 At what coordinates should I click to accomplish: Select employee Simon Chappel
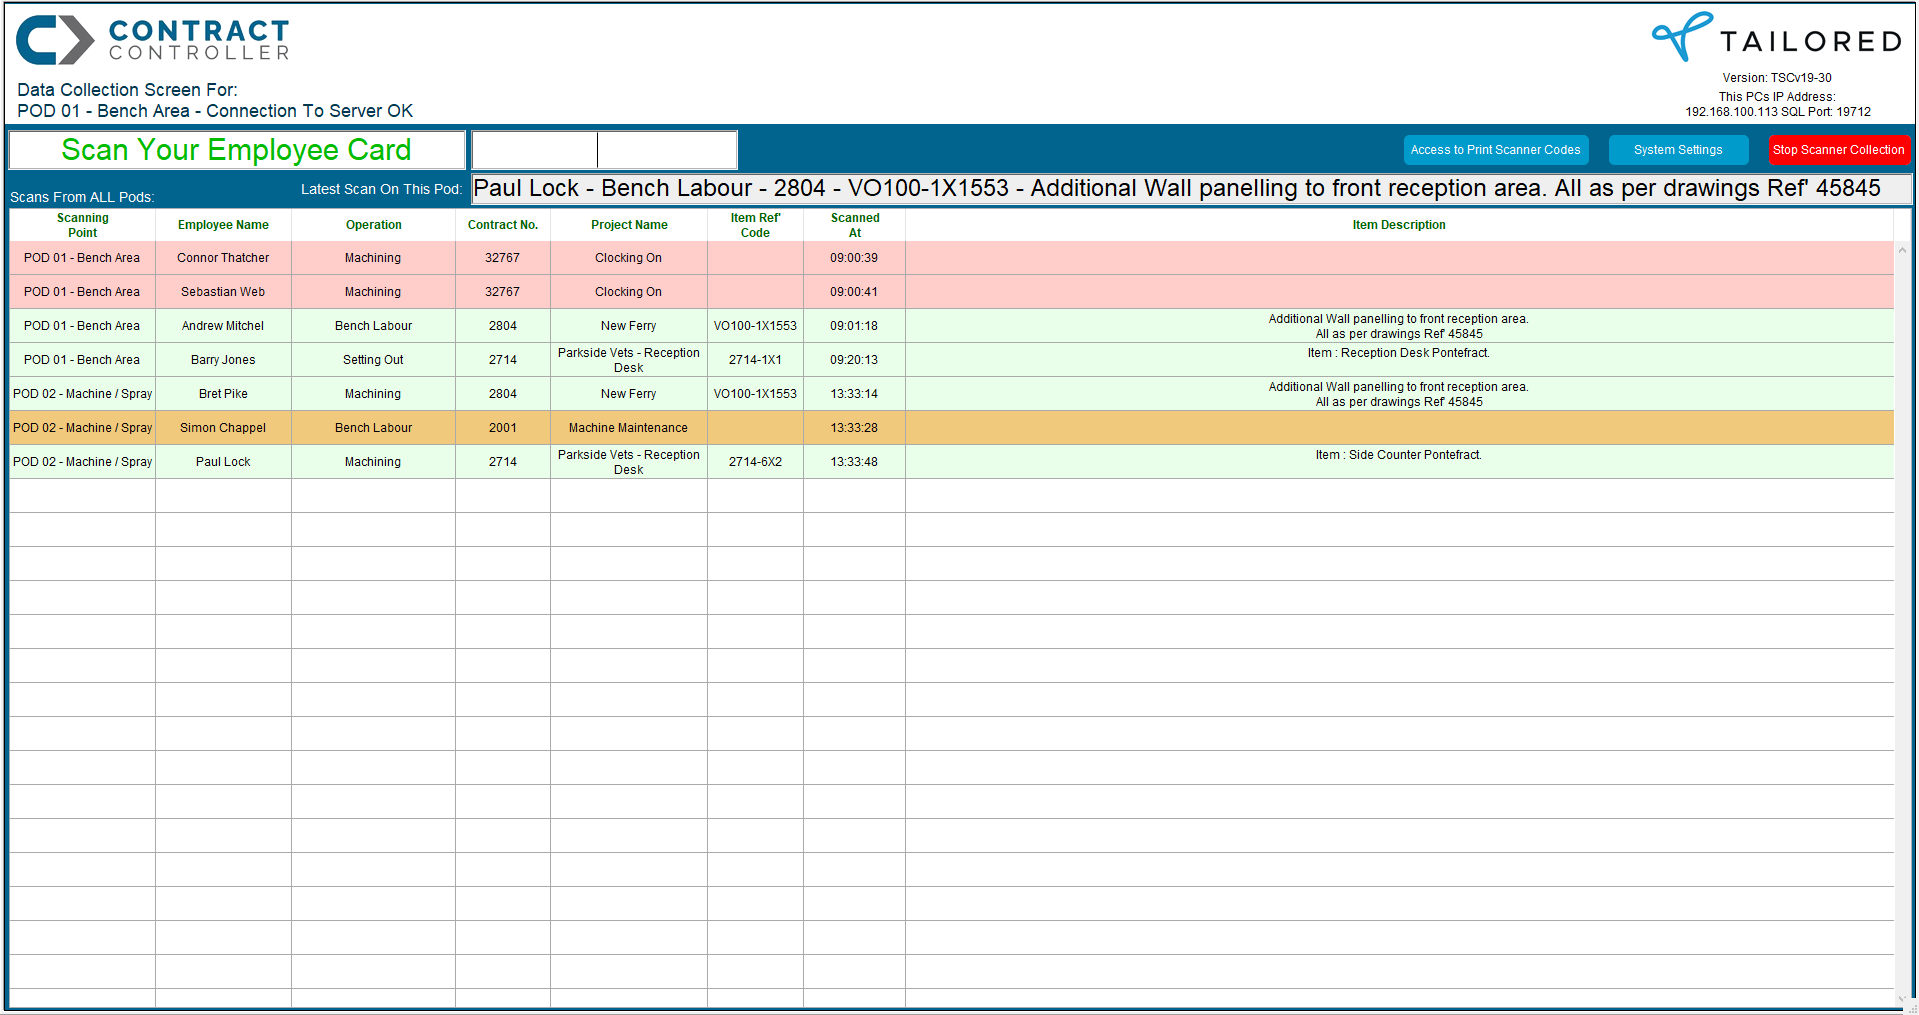223,428
